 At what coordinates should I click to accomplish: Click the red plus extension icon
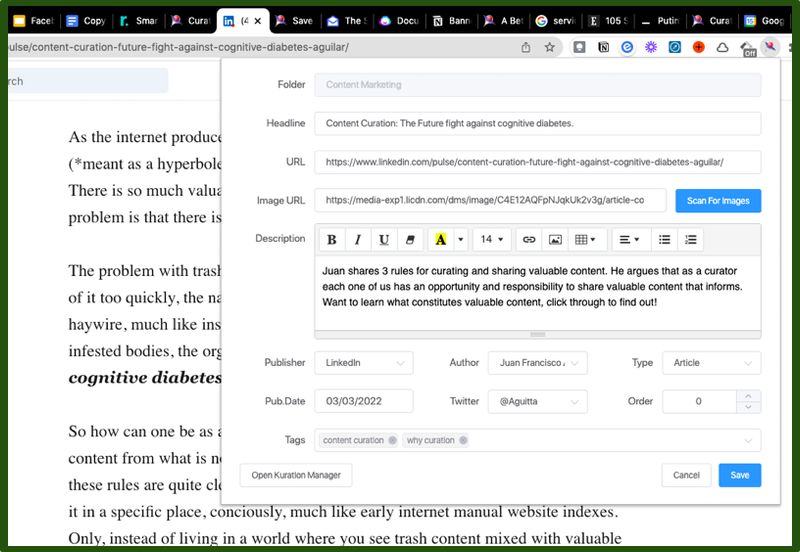698,47
